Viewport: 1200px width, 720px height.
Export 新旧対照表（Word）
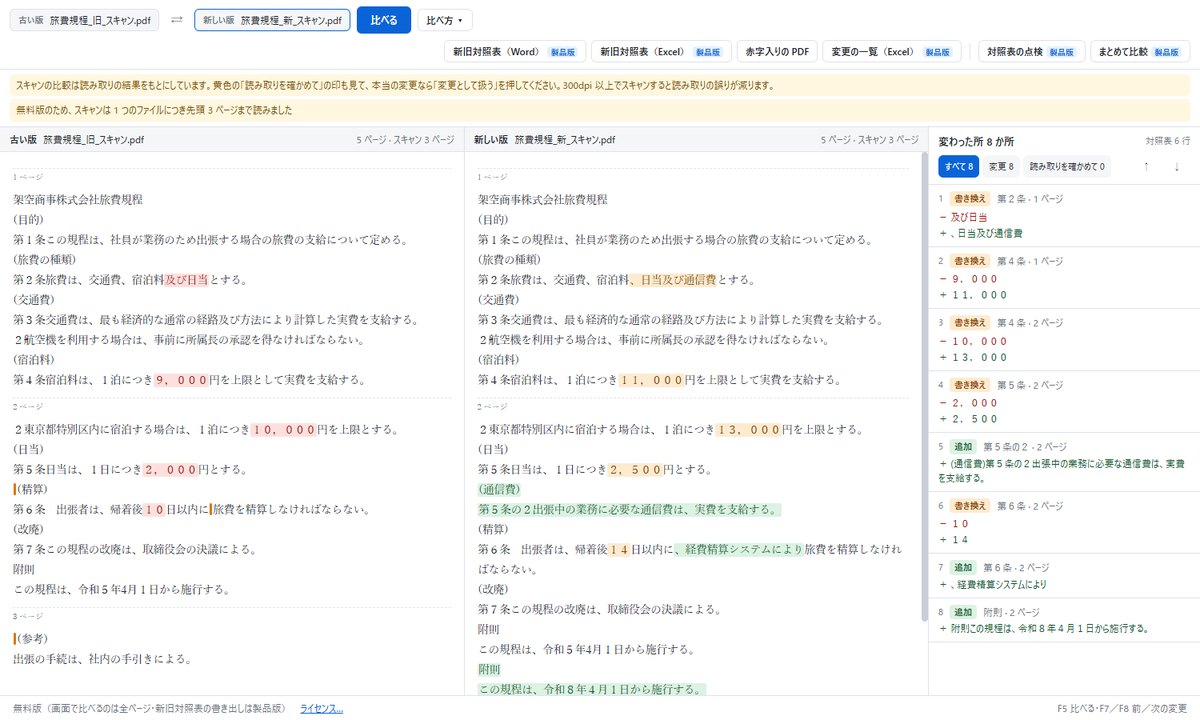click(x=514, y=51)
